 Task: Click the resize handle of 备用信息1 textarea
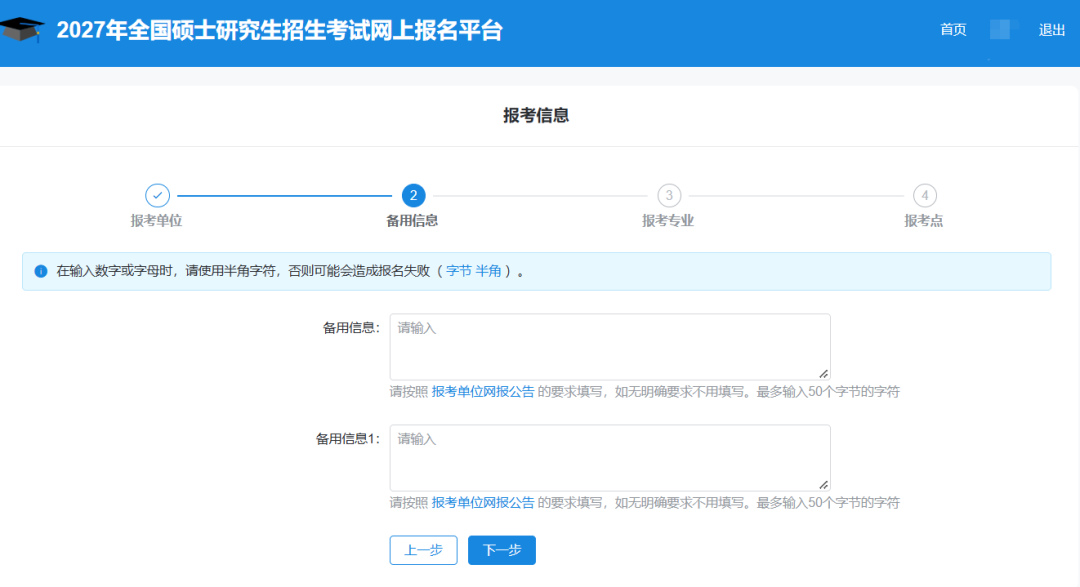pyautogui.click(x=823, y=484)
